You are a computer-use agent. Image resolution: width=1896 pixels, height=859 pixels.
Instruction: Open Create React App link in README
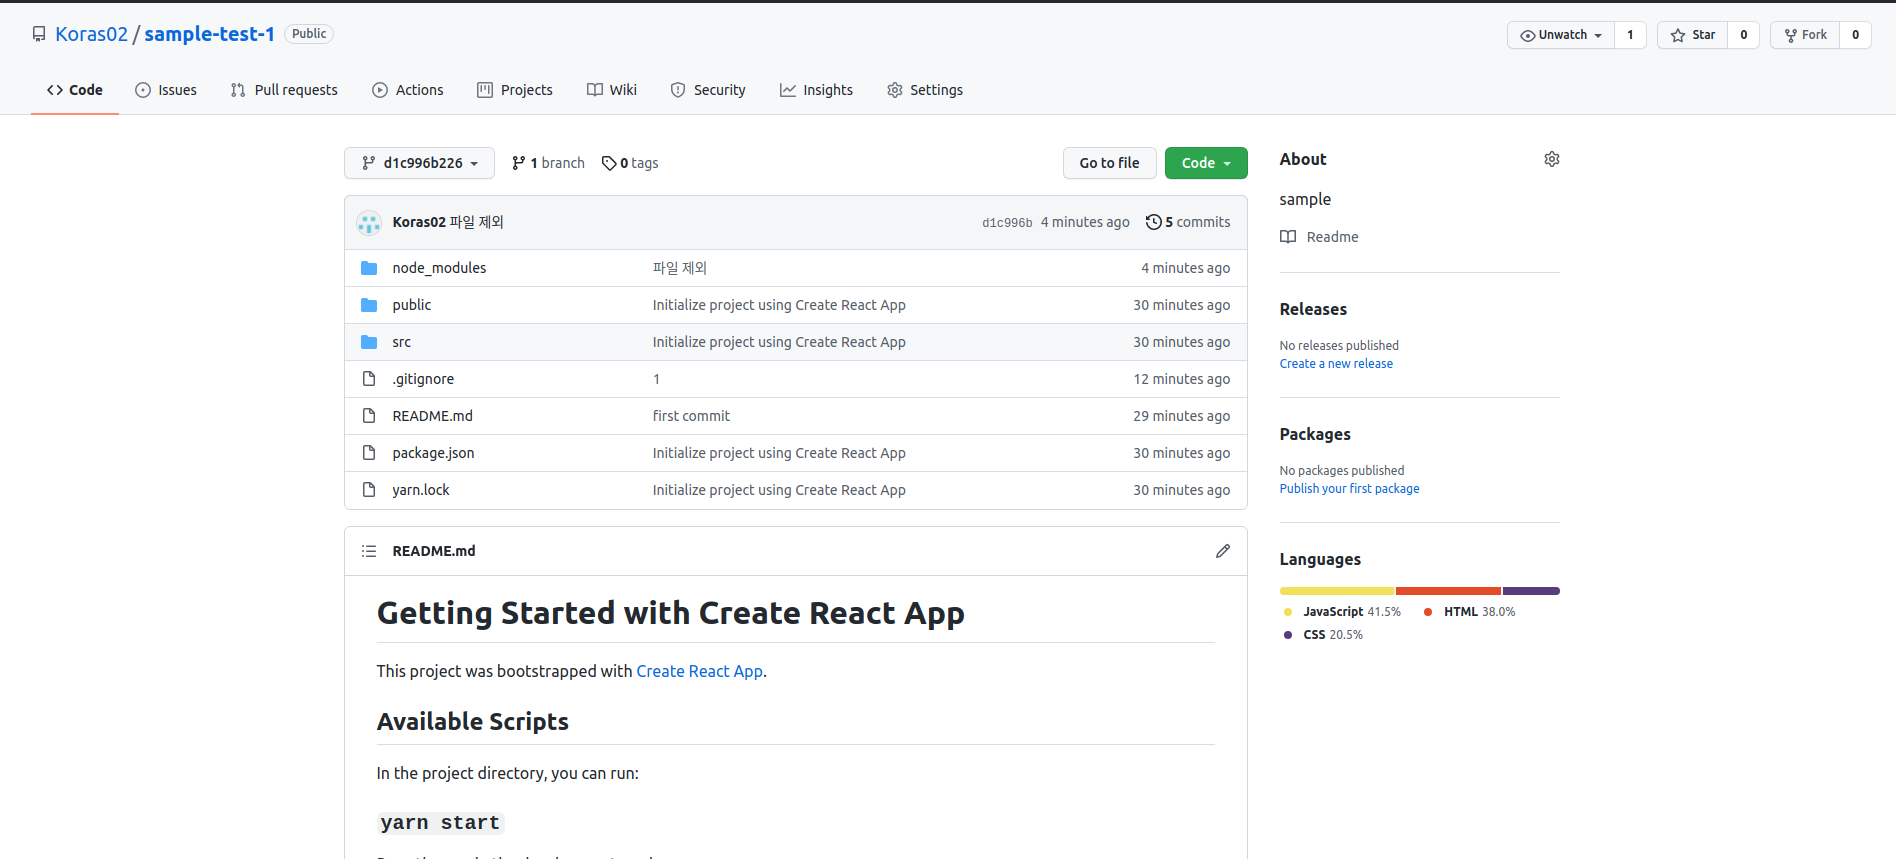[x=699, y=671]
